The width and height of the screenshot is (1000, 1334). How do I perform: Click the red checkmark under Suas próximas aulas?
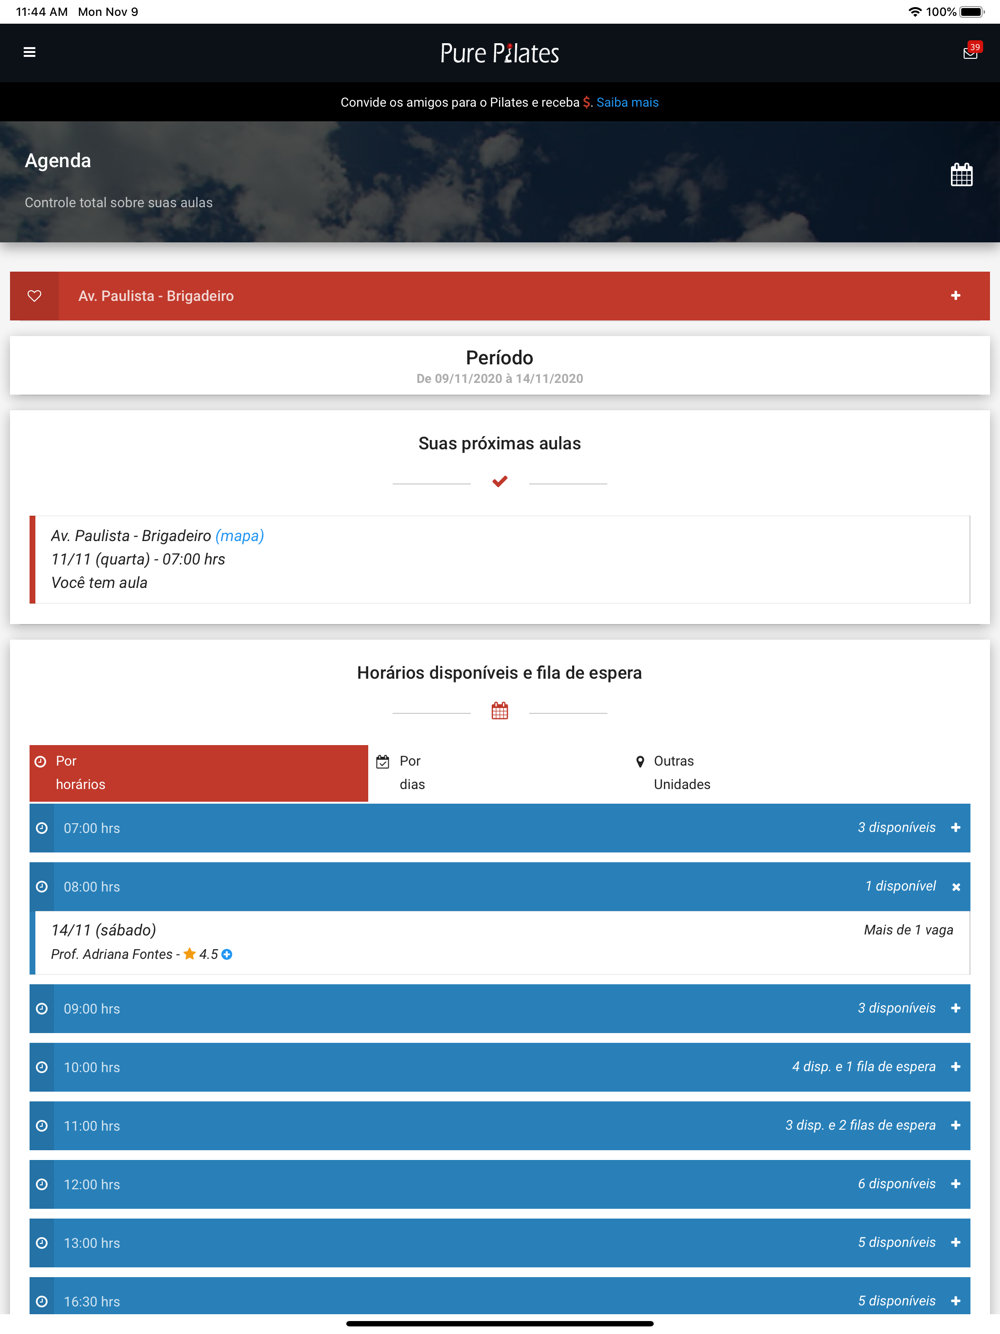tap(500, 482)
